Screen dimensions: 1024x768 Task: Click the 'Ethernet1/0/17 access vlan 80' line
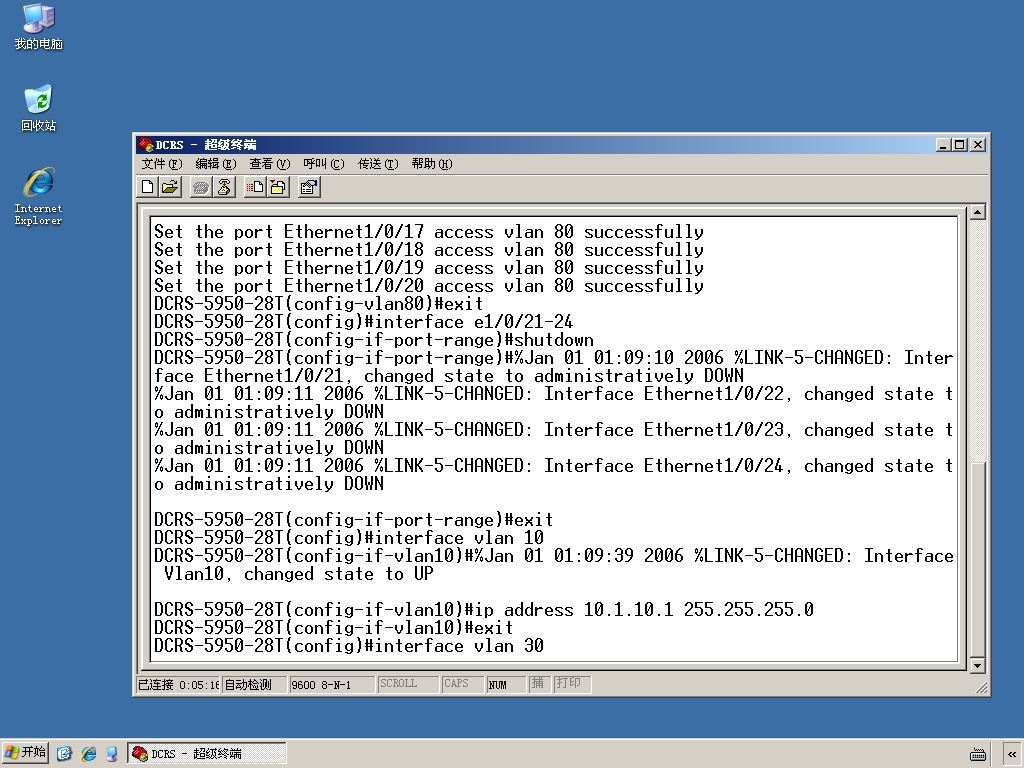click(429, 232)
